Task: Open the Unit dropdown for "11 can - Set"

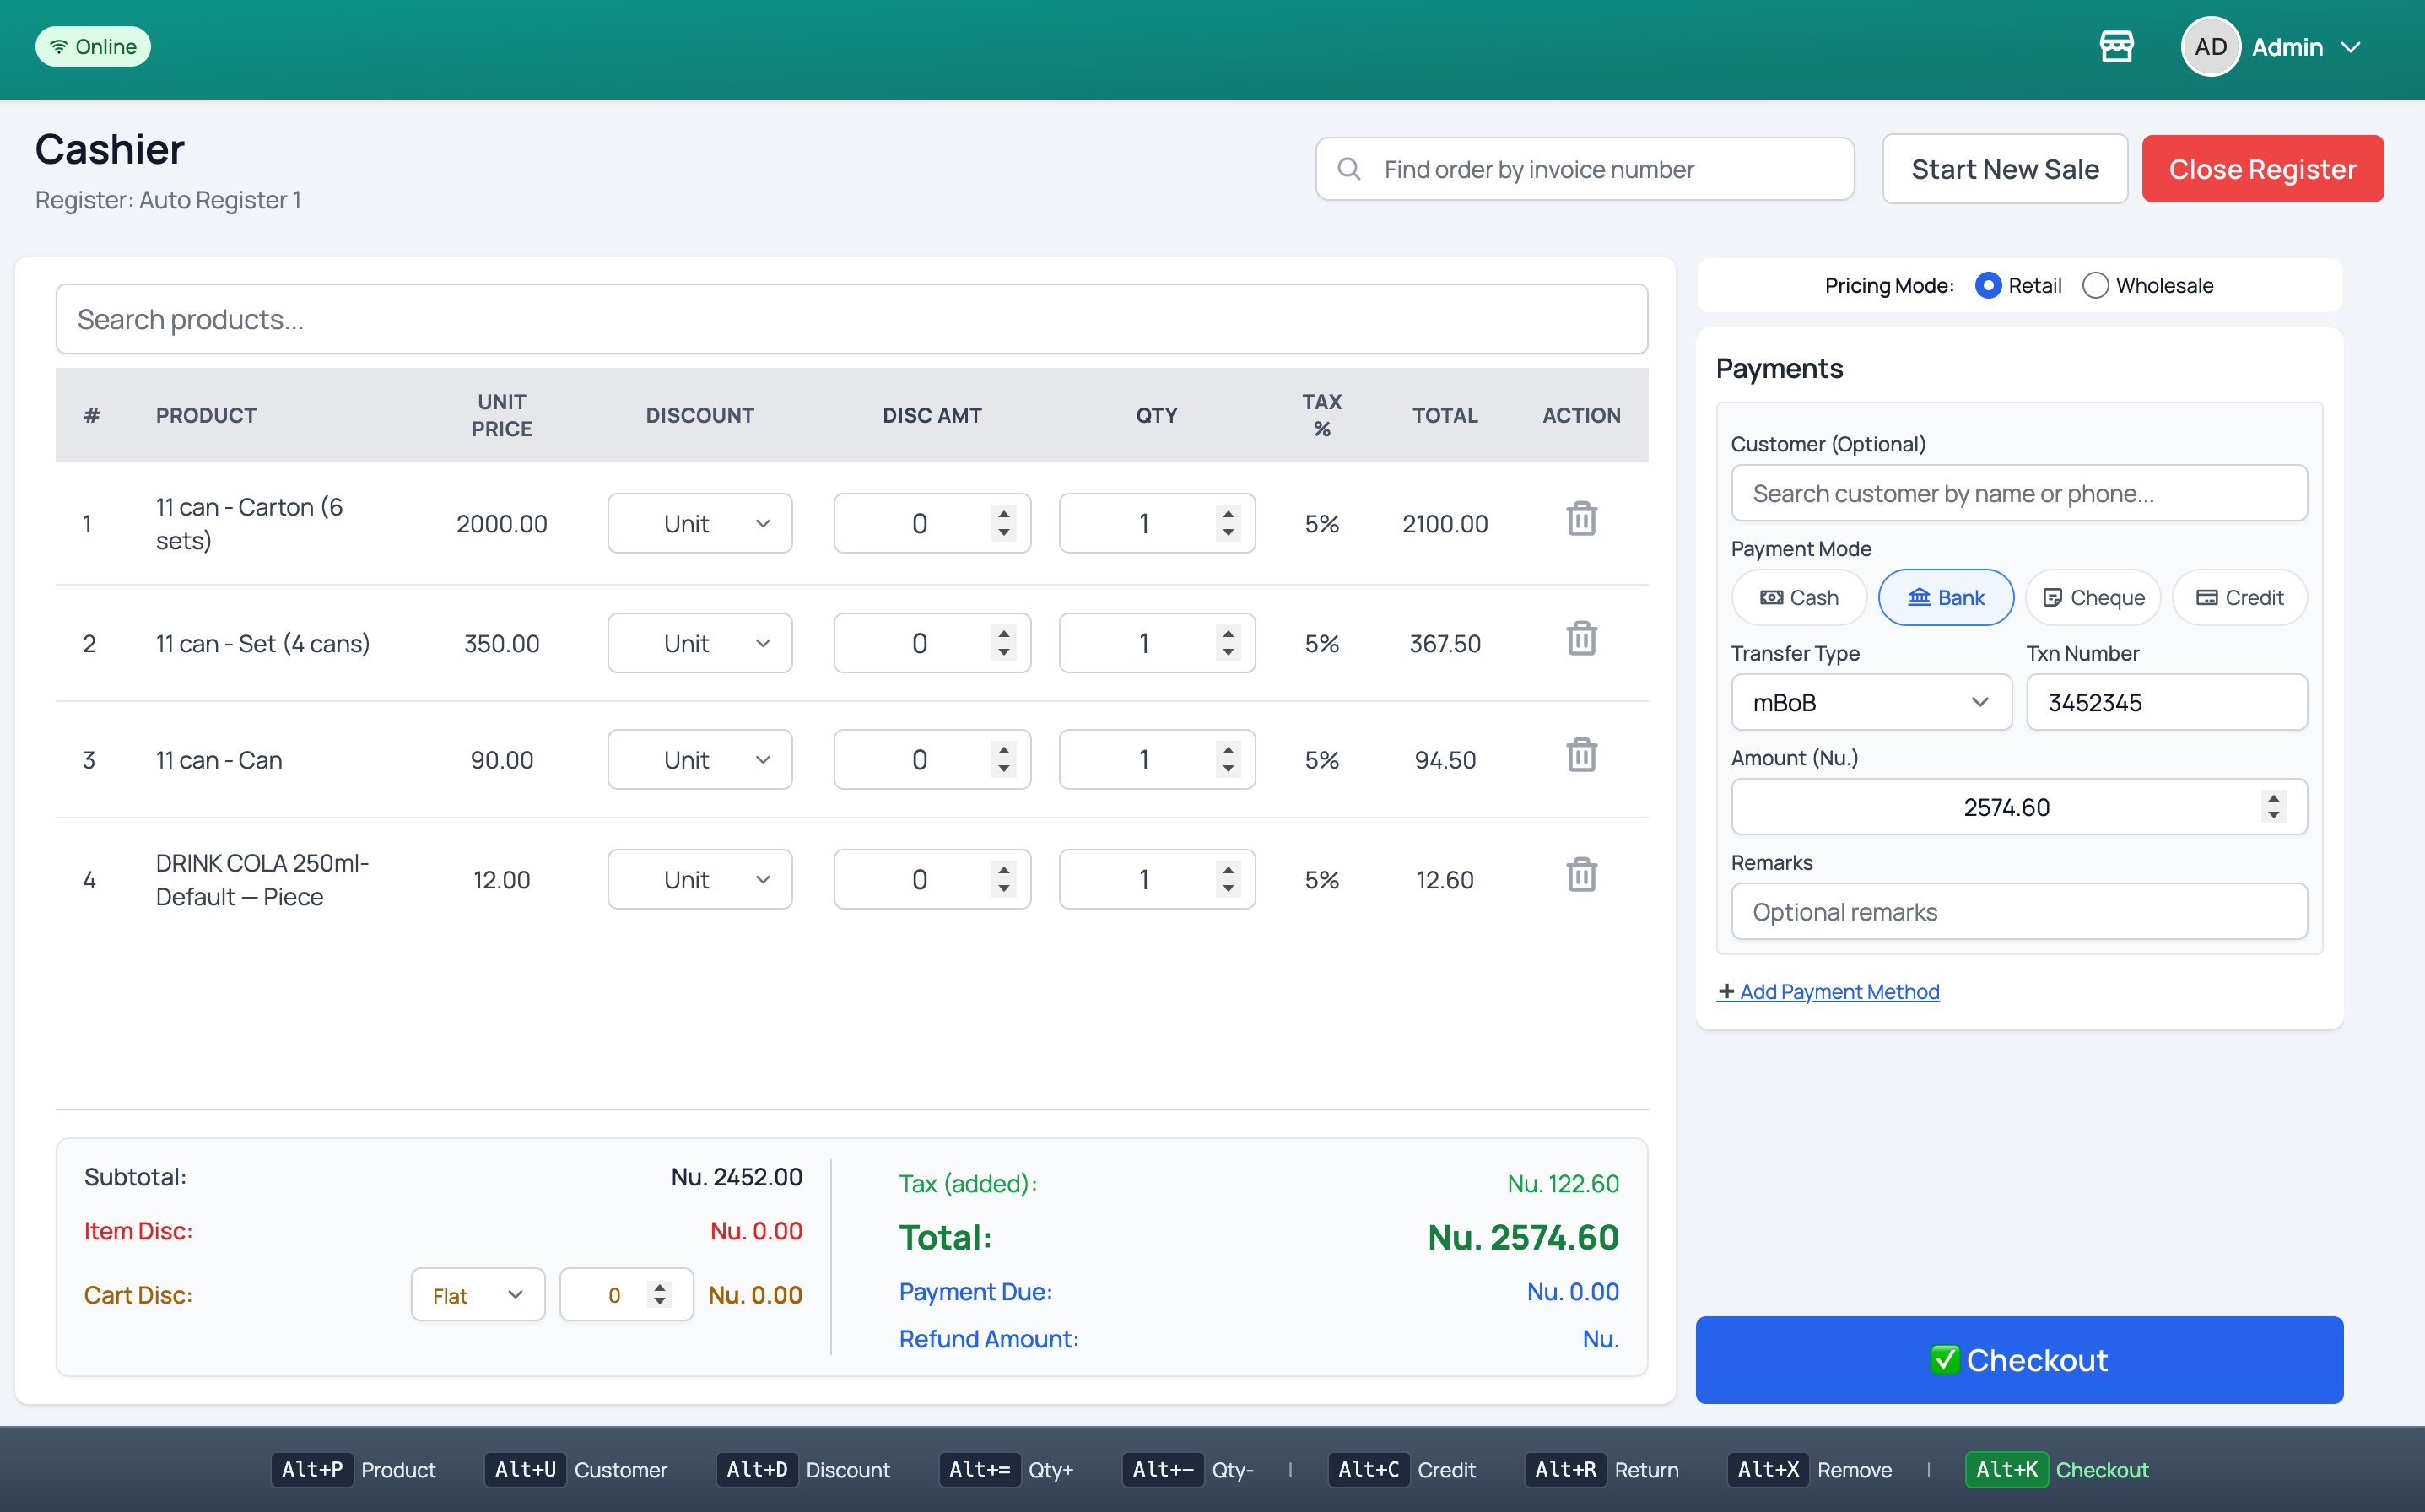Action: point(699,643)
